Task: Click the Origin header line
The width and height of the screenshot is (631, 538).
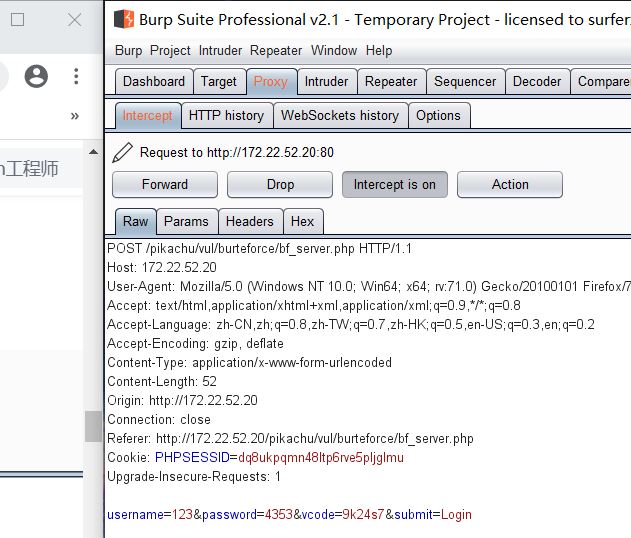Action: pyautogui.click(x=182, y=400)
